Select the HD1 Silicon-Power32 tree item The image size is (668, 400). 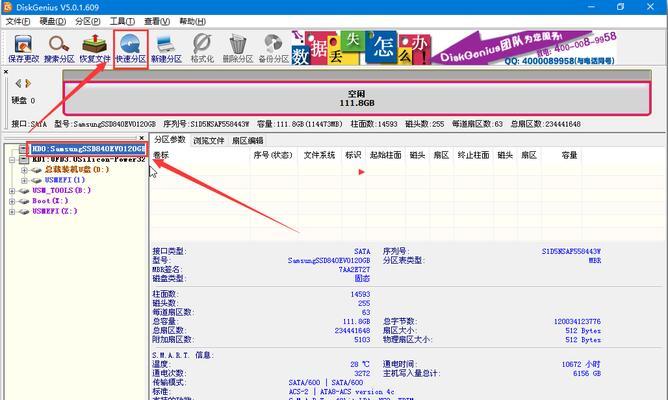(89, 160)
